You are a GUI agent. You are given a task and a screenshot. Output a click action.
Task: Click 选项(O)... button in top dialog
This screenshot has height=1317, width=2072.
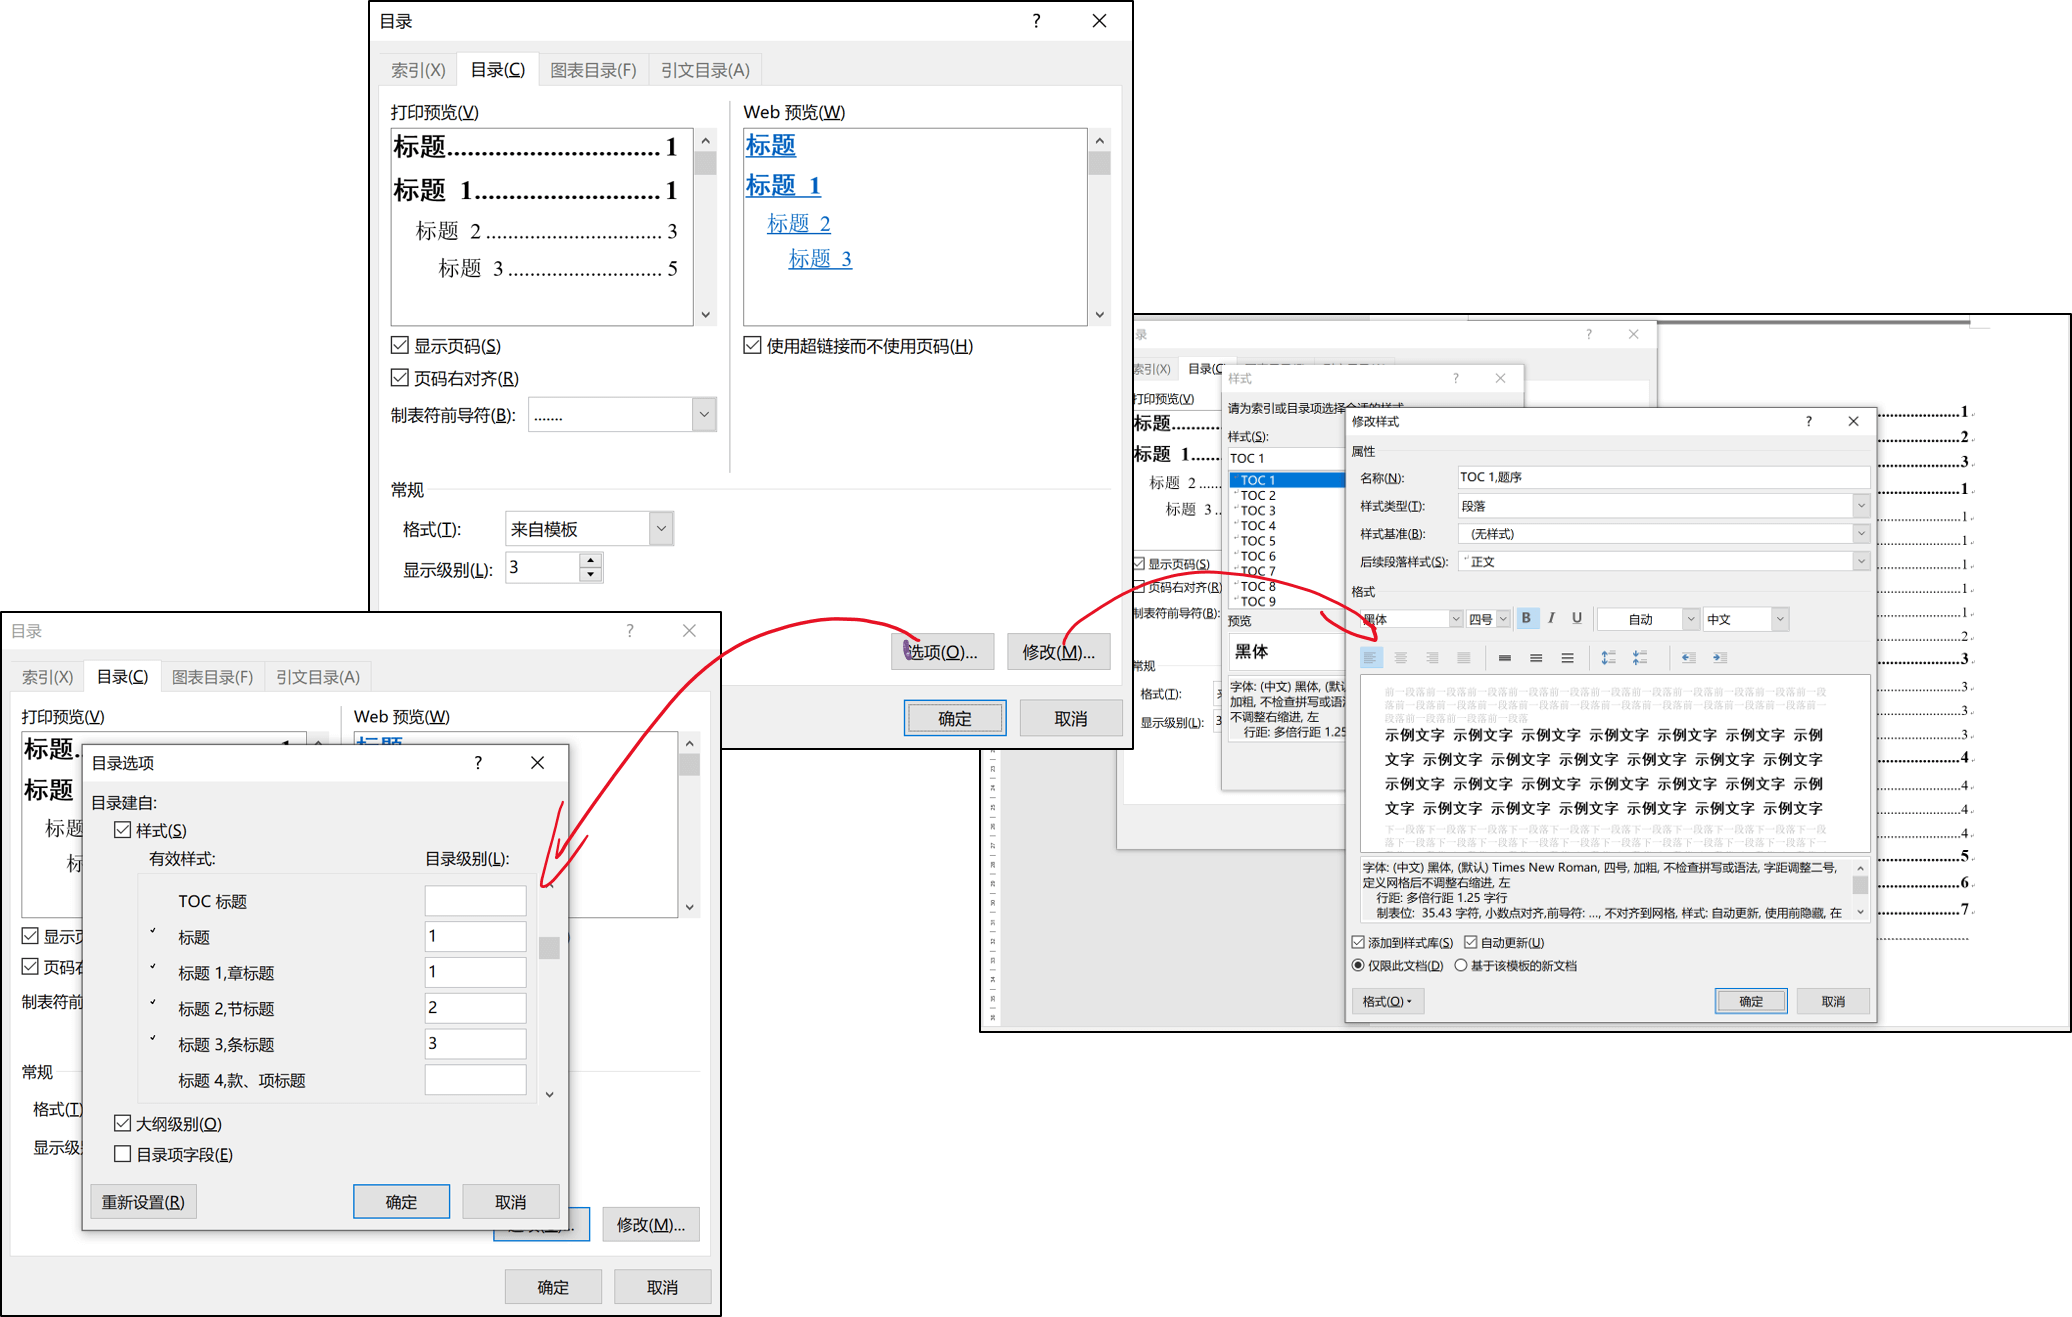pyautogui.click(x=942, y=651)
